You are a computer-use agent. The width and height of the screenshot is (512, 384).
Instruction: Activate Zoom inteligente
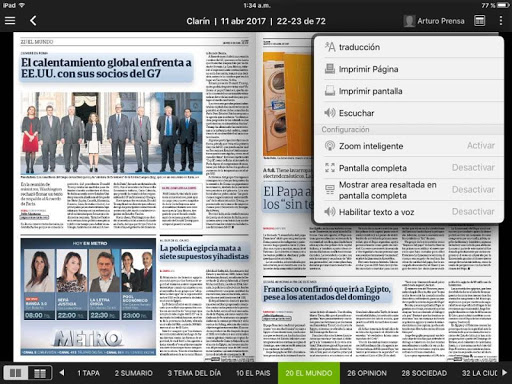481,146
